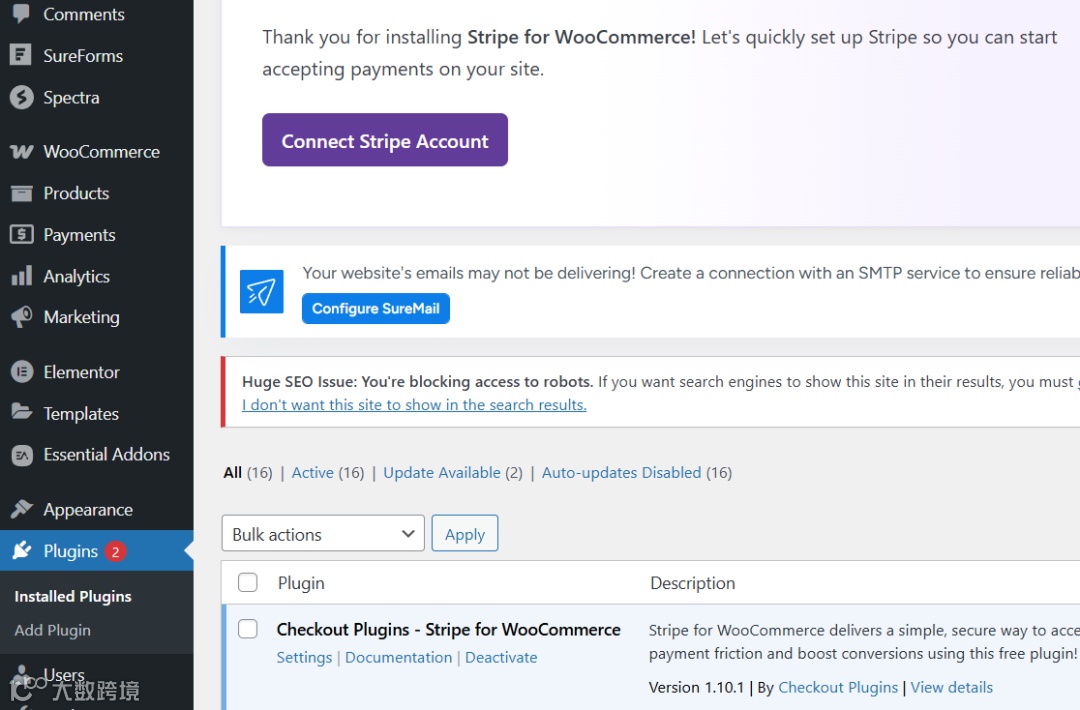Filter plugins by Active
1080x710 pixels.
pos(312,472)
